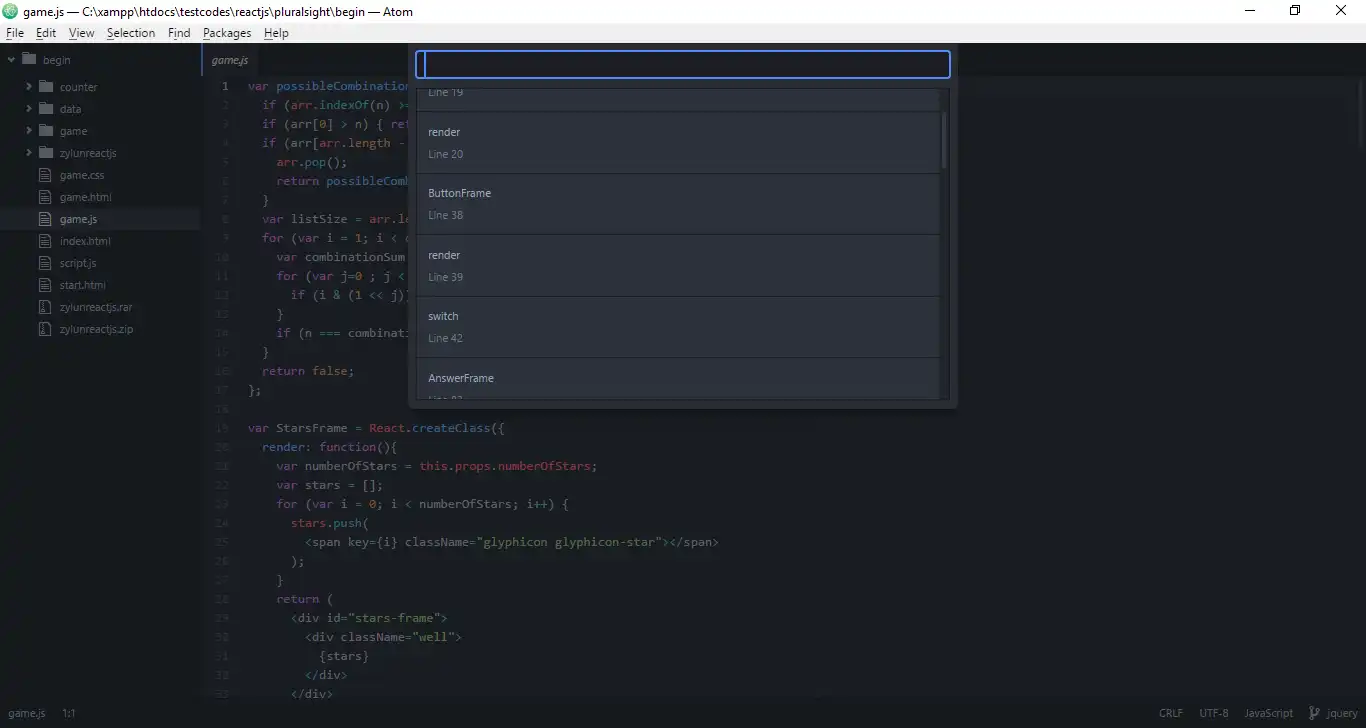Click the game.css file icon

[46, 174]
